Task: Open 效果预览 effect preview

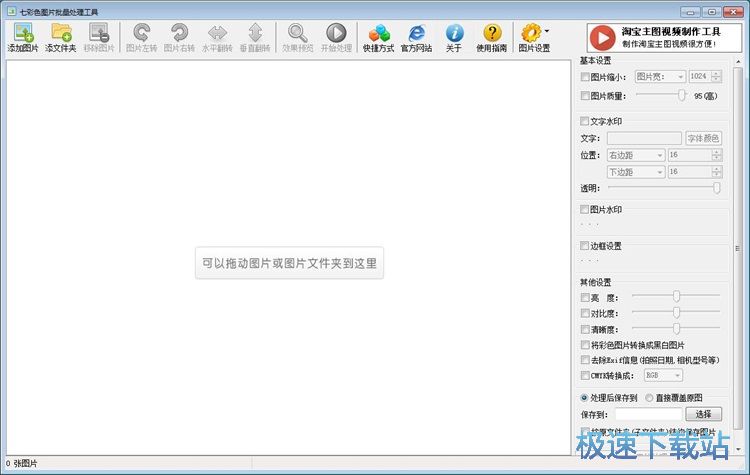Action: tap(298, 38)
